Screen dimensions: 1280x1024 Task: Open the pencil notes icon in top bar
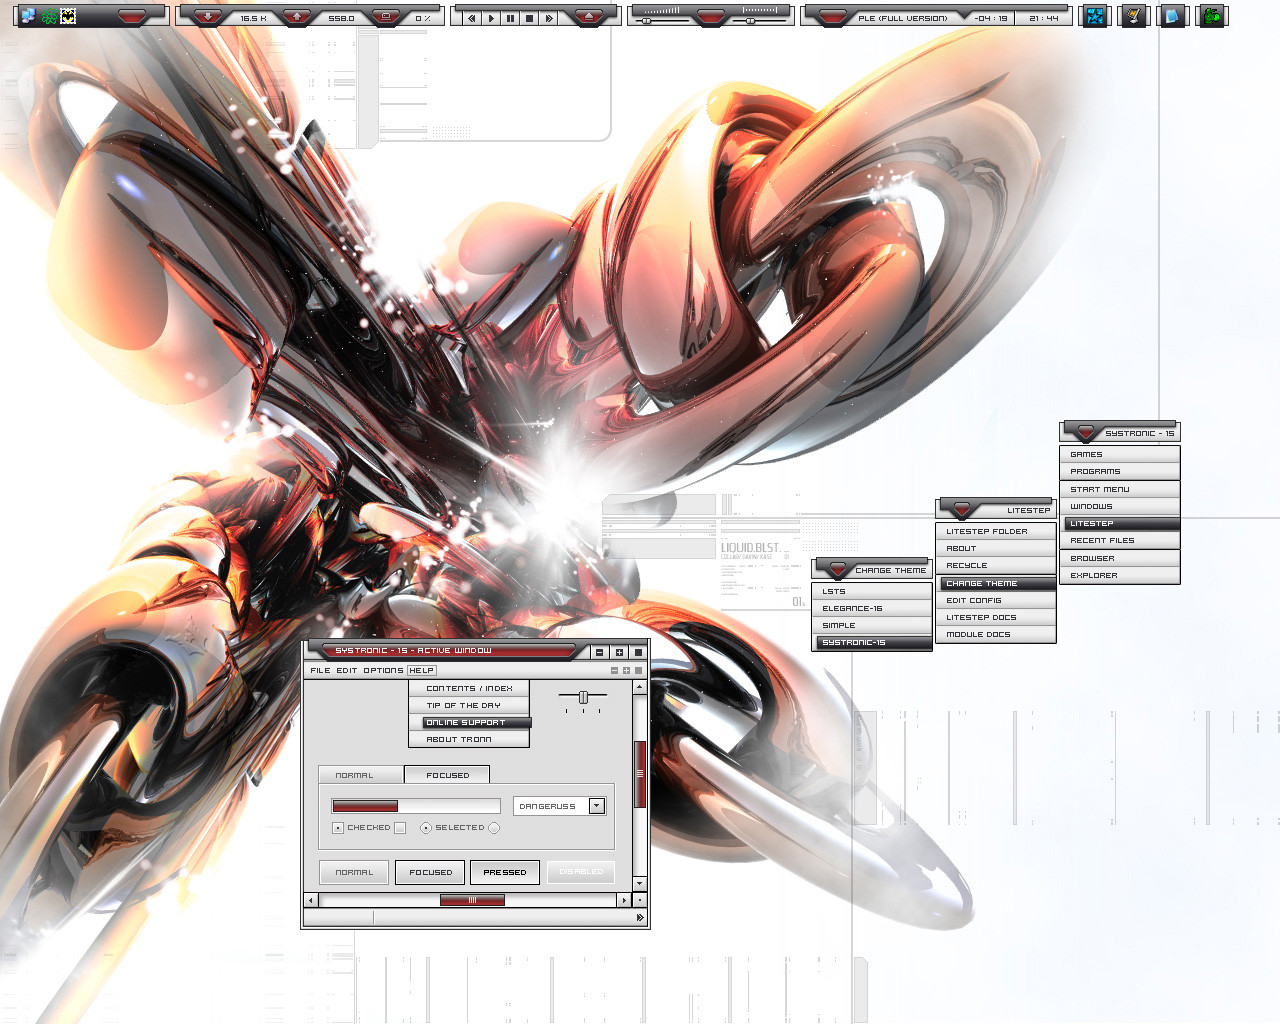pos(1133,16)
